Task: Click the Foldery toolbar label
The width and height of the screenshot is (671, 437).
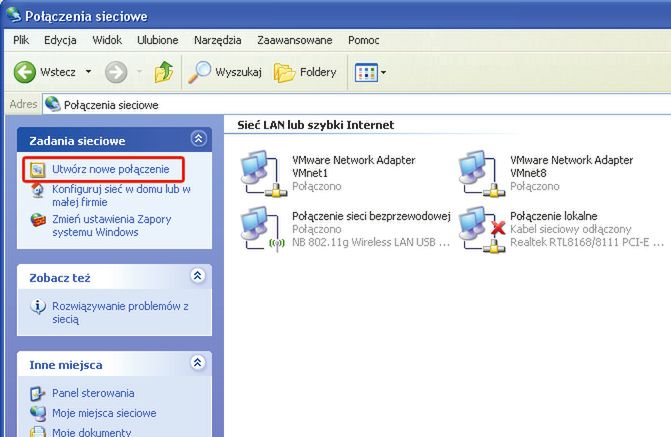Action: [x=318, y=72]
